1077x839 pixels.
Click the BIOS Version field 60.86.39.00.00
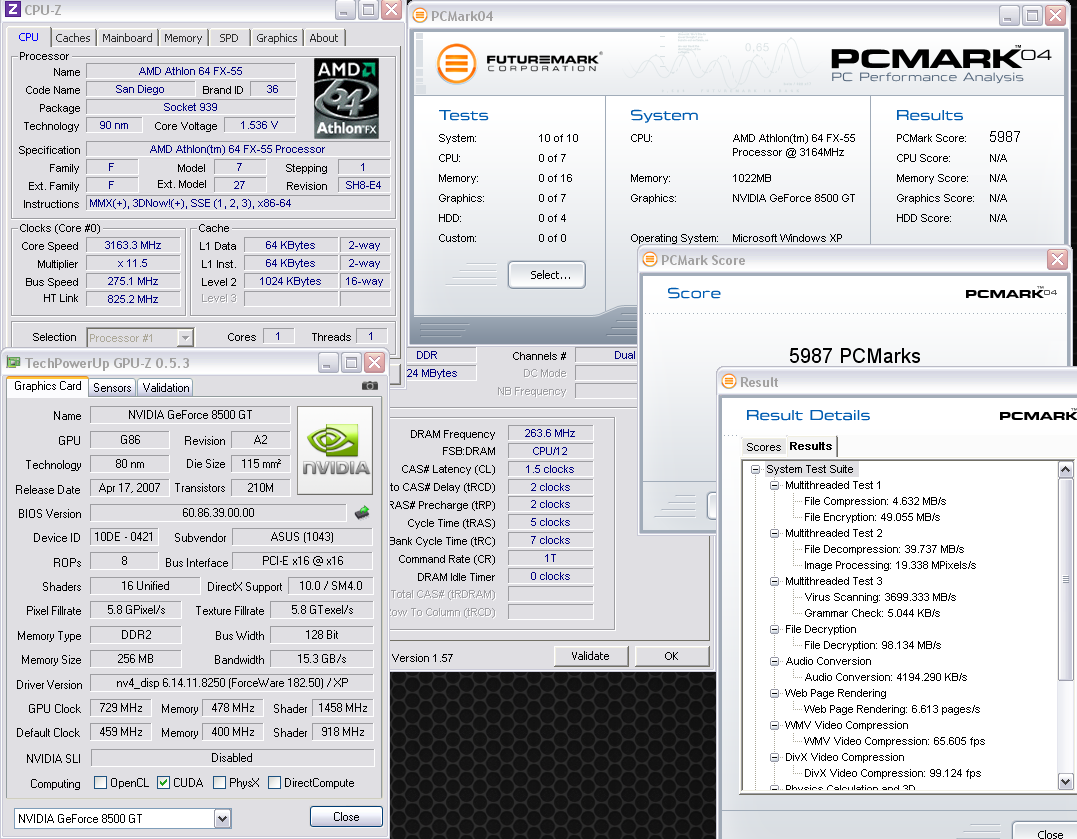pyautogui.click(x=218, y=513)
